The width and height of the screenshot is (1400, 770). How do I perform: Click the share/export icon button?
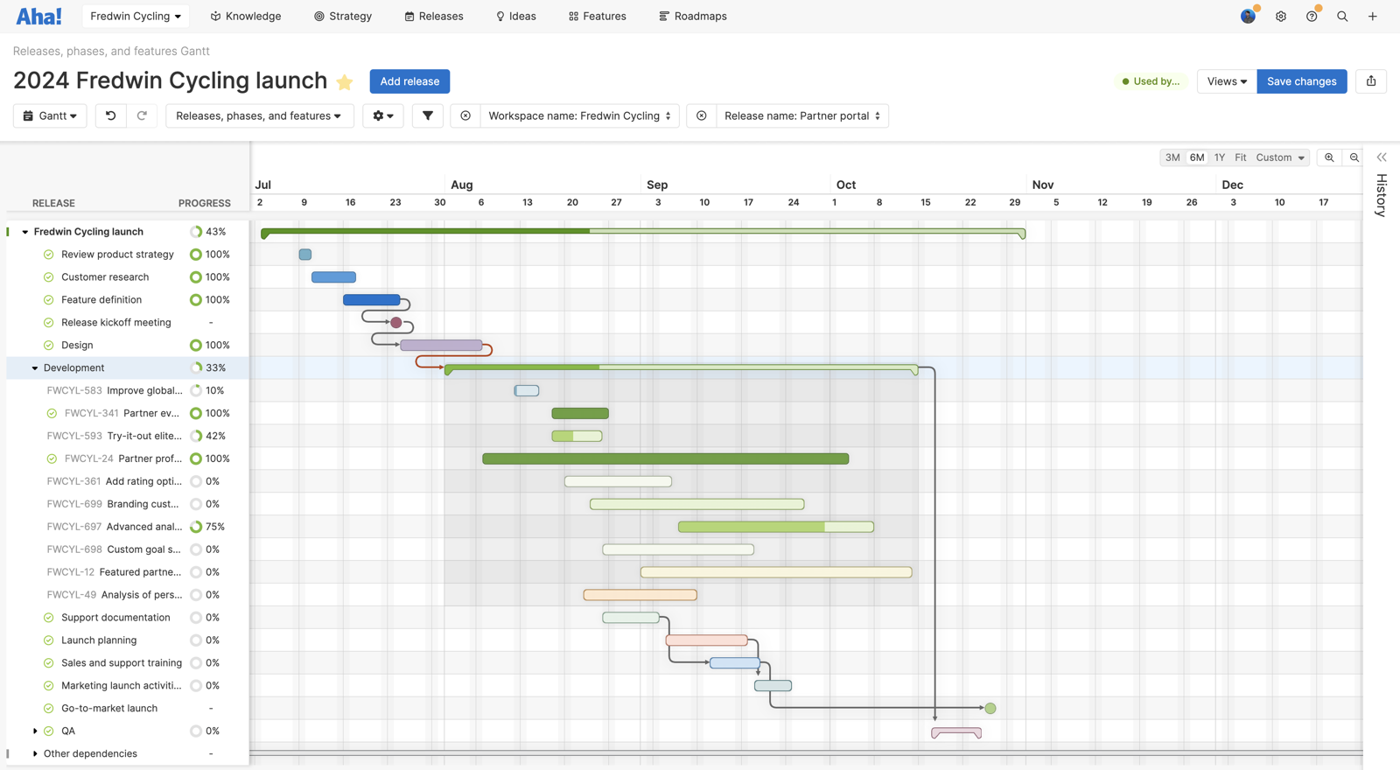[x=1371, y=81]
